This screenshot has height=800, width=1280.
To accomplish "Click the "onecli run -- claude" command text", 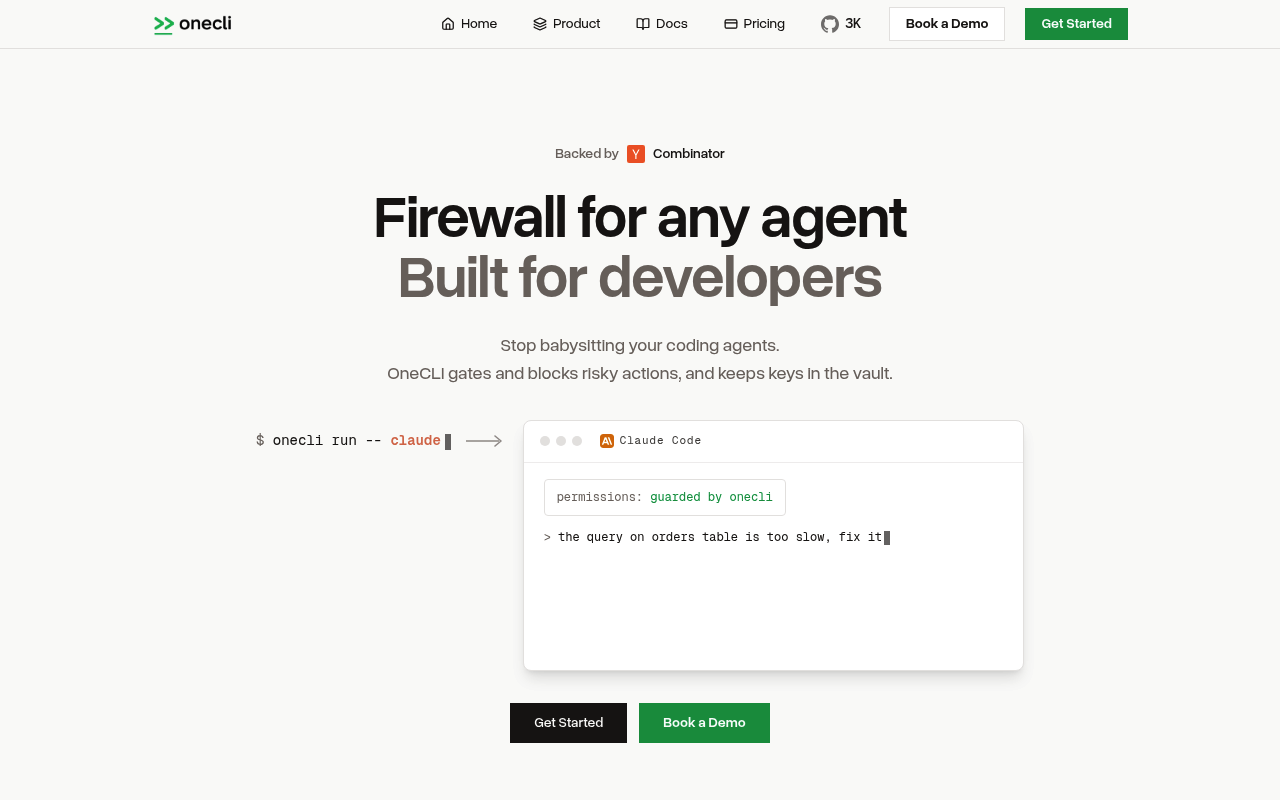I will 357,441.
